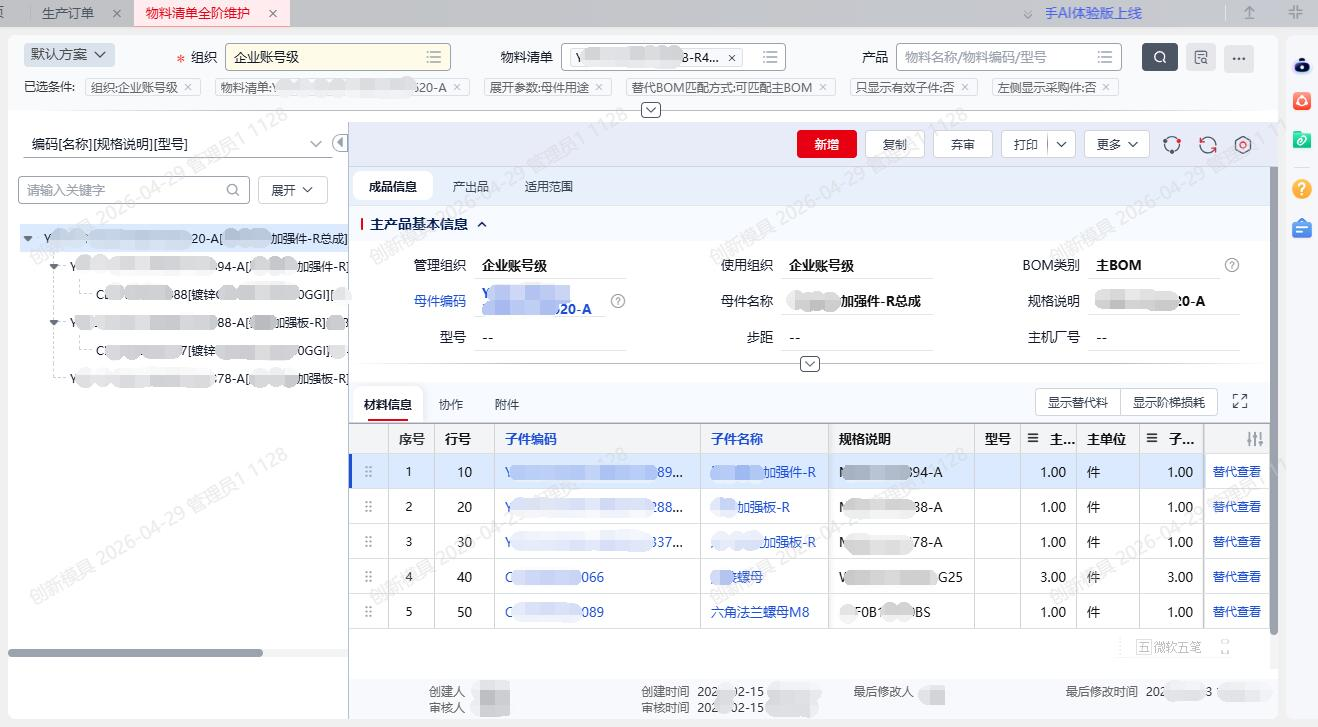
Task: Open the hexagon settings icon in toolbar
Action: (1243, 145)
